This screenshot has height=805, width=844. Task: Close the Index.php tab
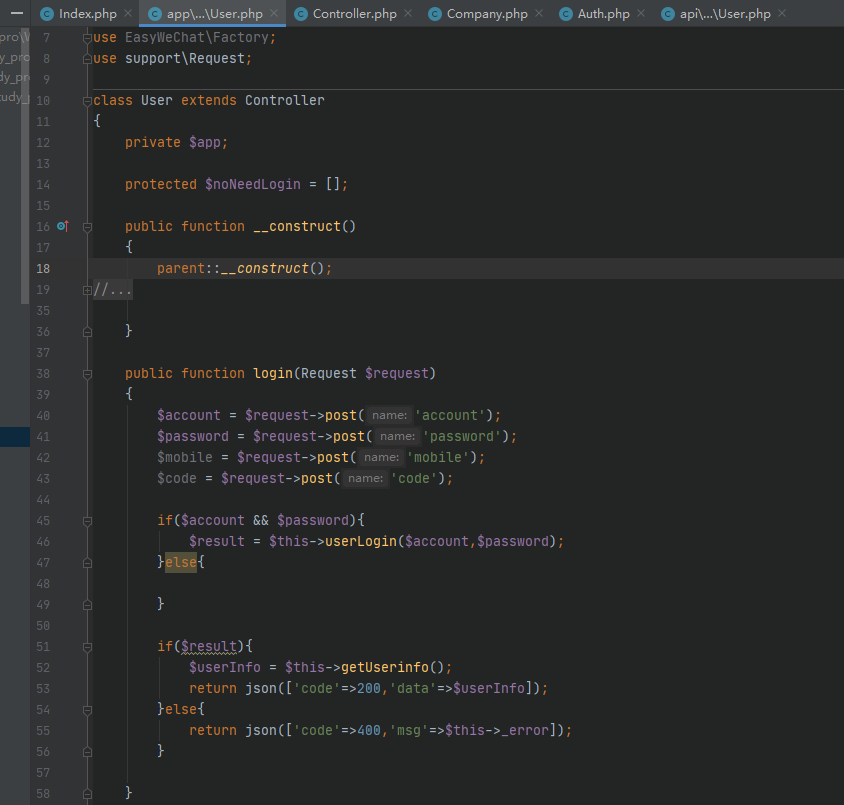(x=128, y=13)
